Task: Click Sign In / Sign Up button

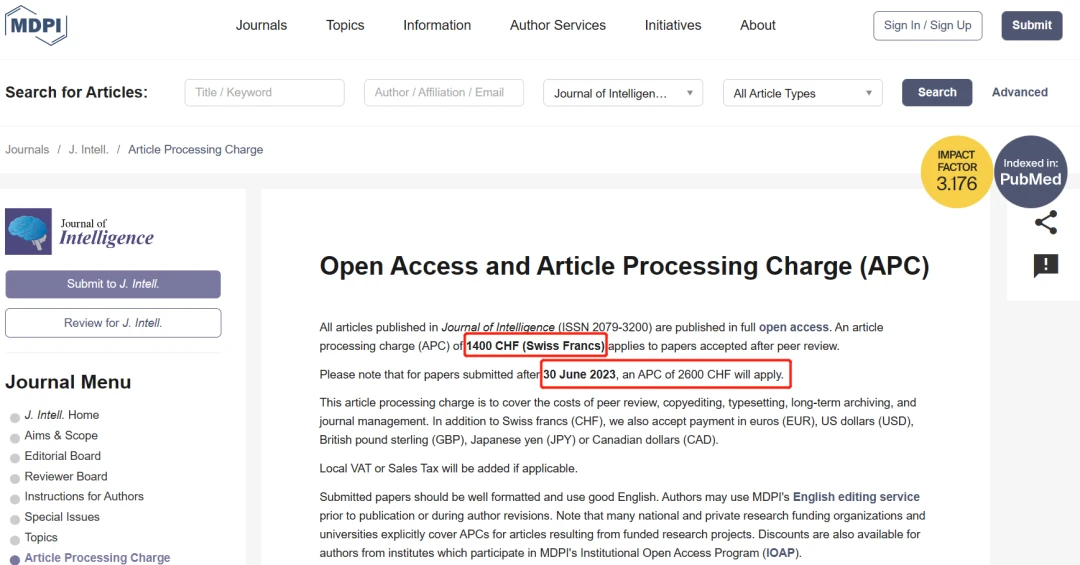Action: click(928, 25)
